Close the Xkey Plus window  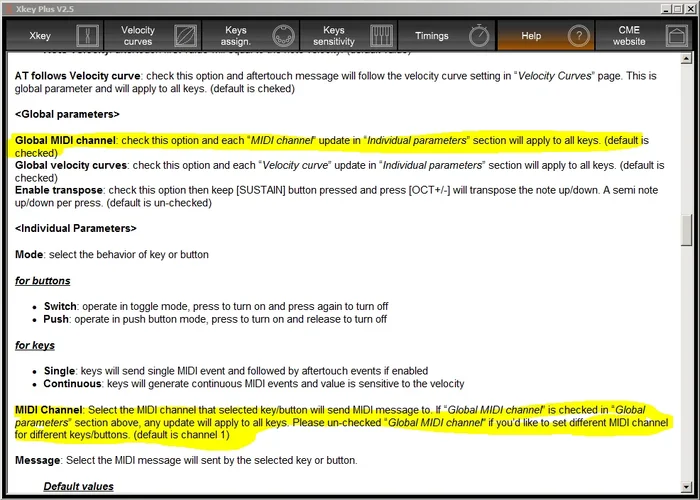689,8
